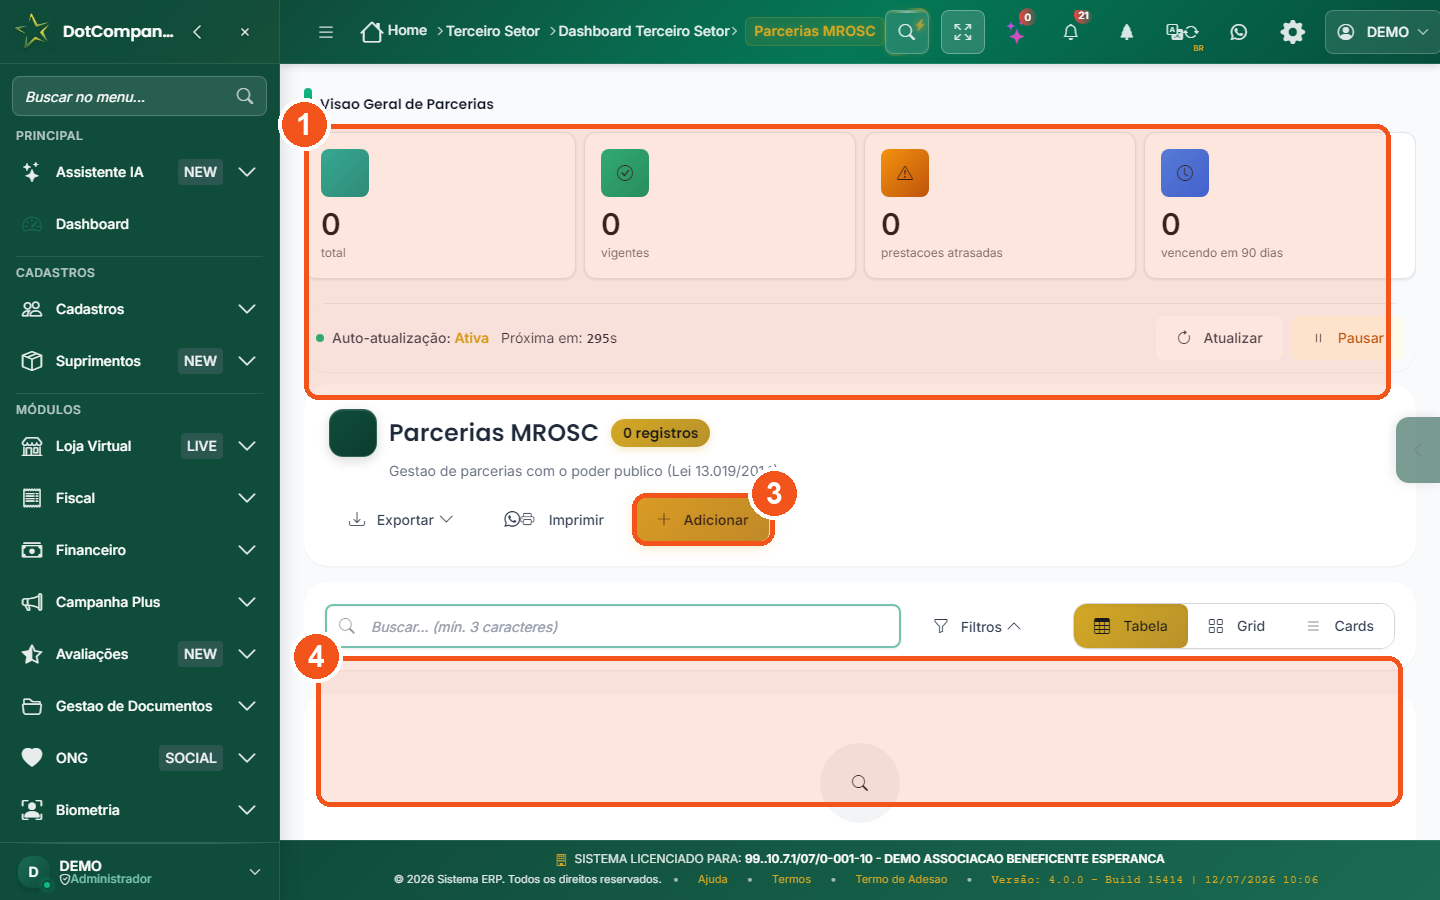Expand the DEMO Administrador profile chevron

pyautogui.click(x=255, y=872)
